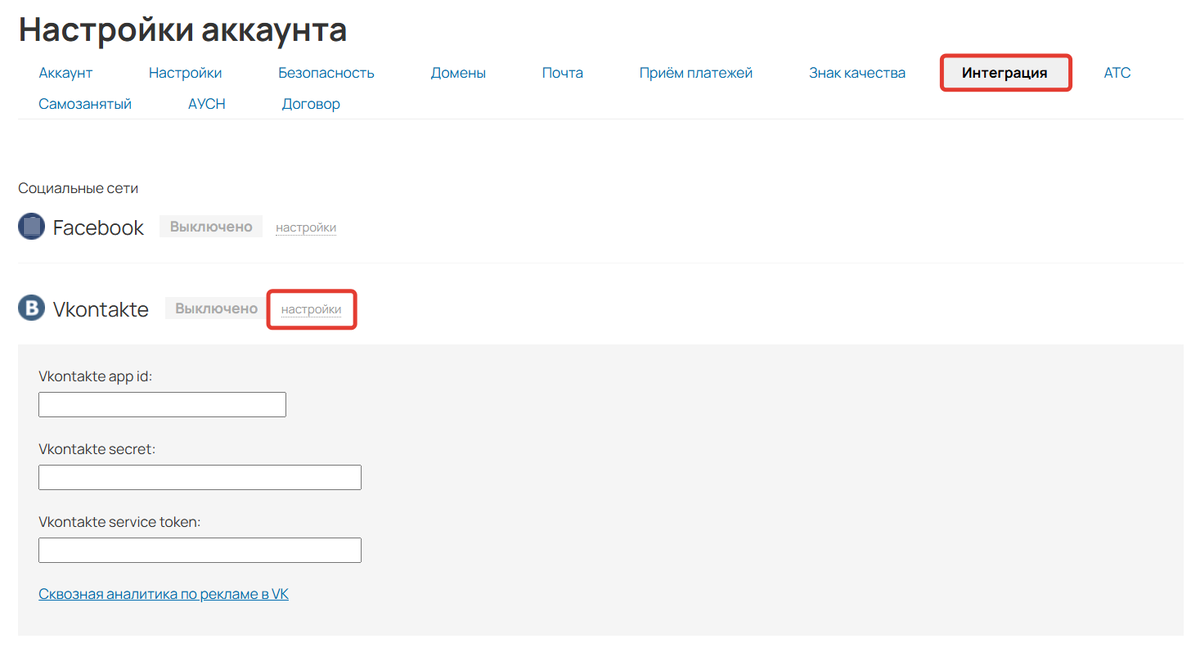Click the Facebook social network icon
The image size is (1200, 648).
[30, 226]
